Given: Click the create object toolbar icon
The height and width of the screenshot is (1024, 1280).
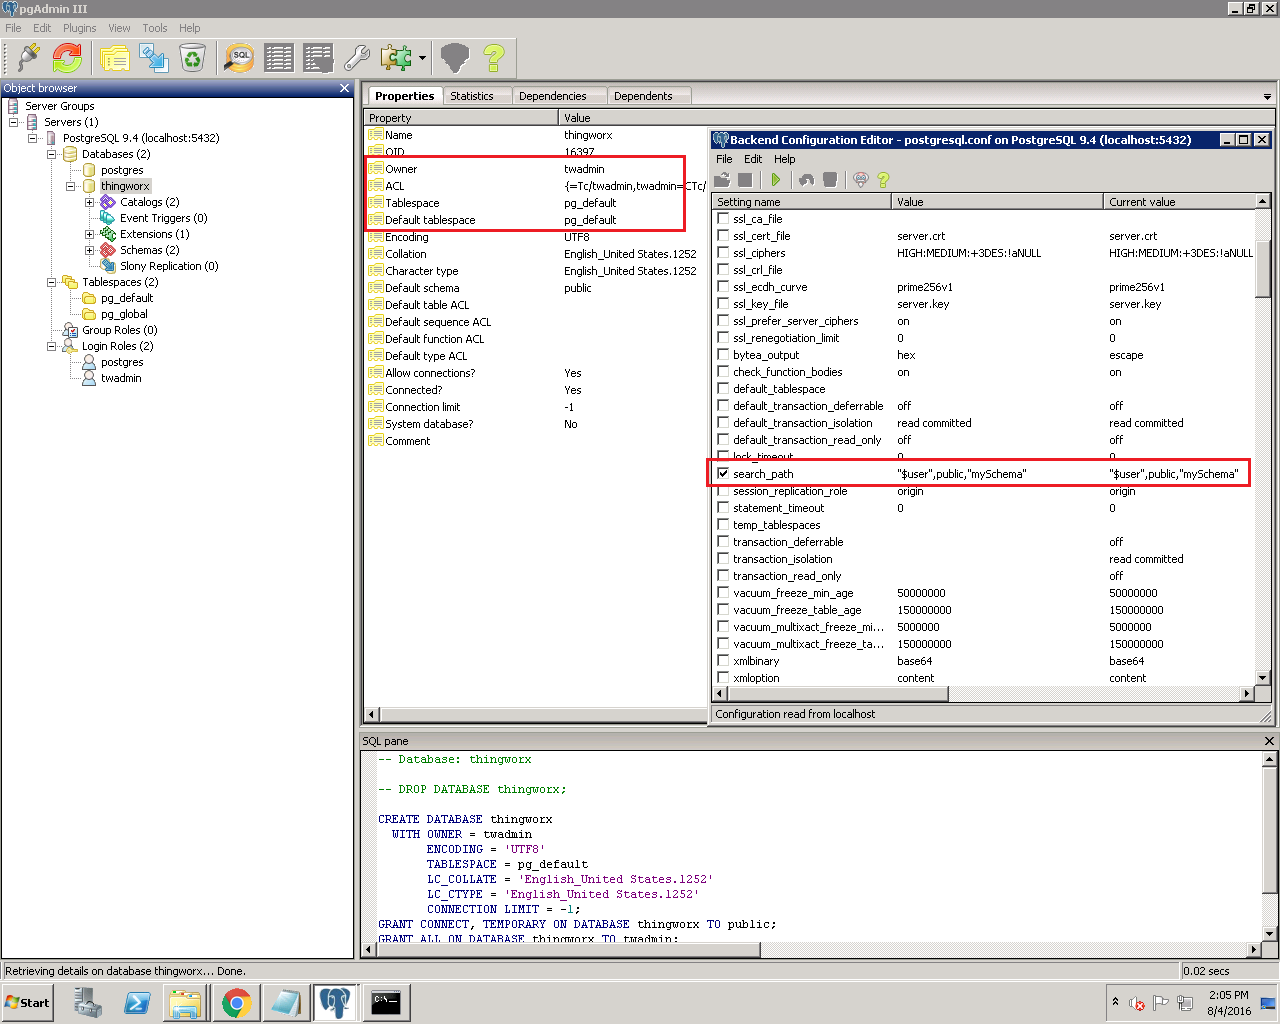Looking at the screenshot, I should coord(153,58).
